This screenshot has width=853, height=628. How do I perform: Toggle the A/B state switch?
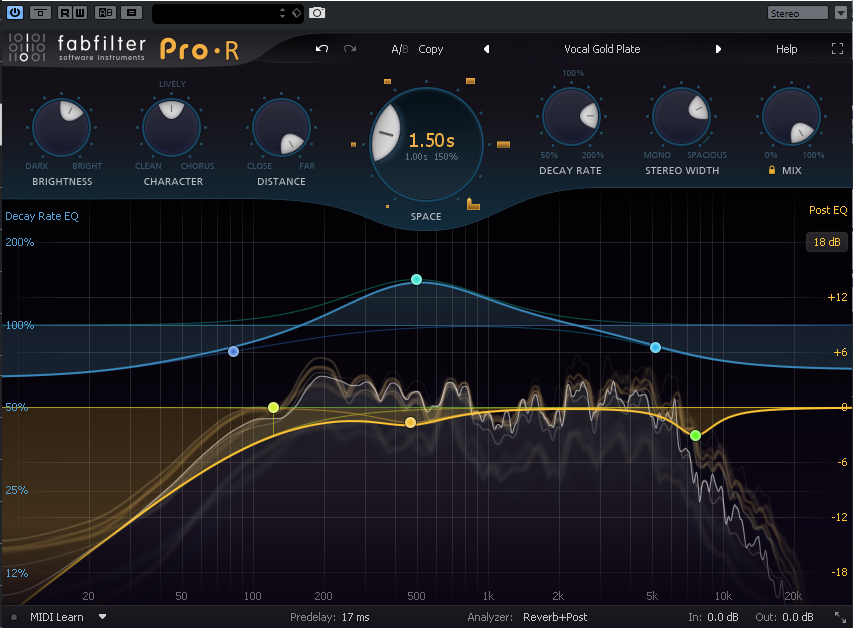[x=399, y=49]
